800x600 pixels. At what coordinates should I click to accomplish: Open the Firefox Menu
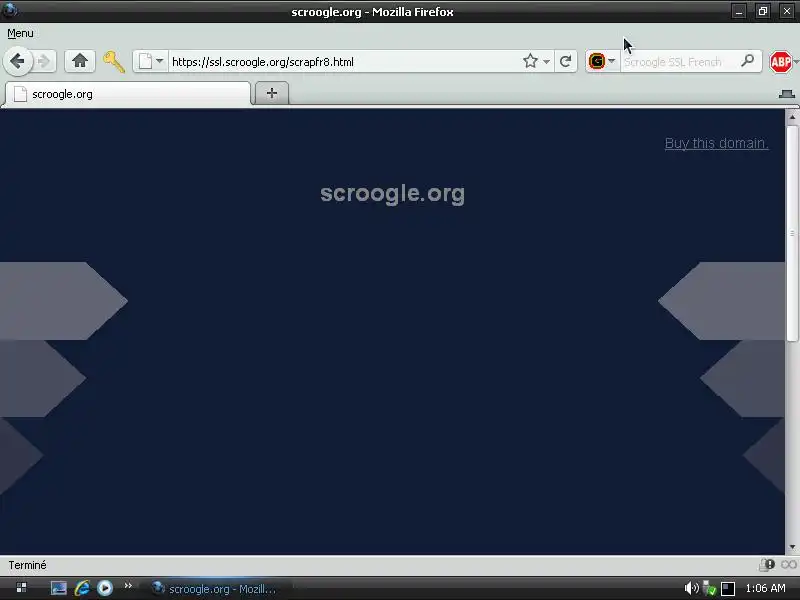(20, 33)
